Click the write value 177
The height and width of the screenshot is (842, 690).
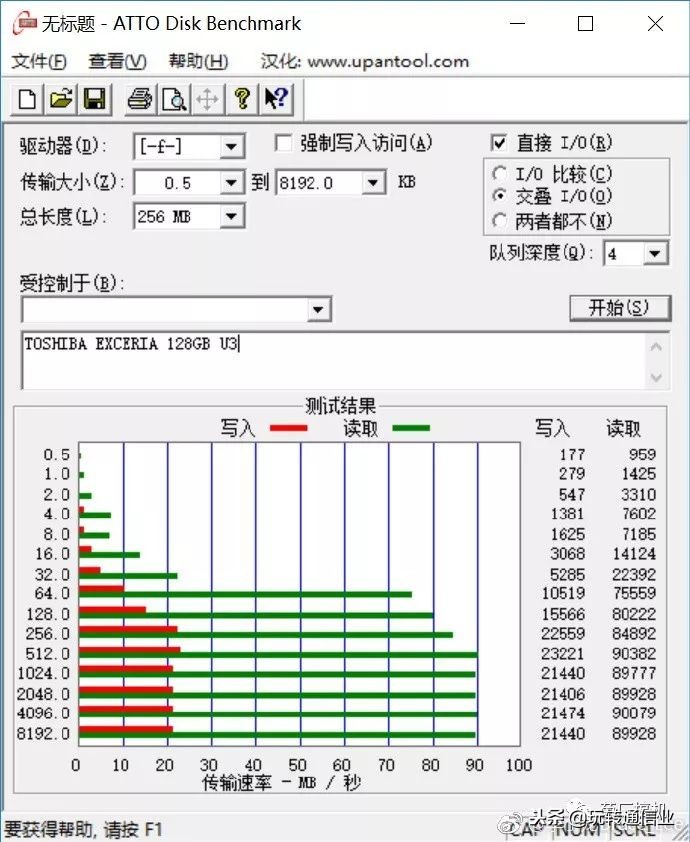click(x=572, y=455)
